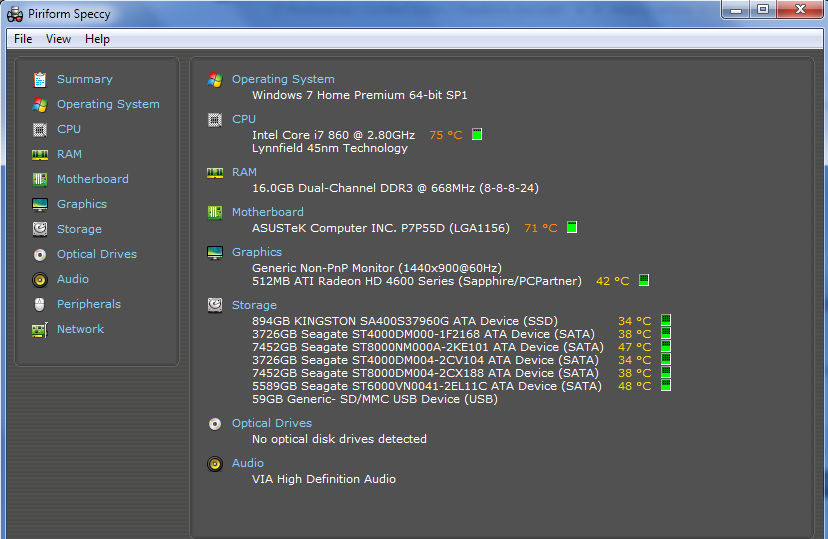Click Optical Drives heading link in summary
The width and height of the screenshot is (828, 539).
coord(271,423)
